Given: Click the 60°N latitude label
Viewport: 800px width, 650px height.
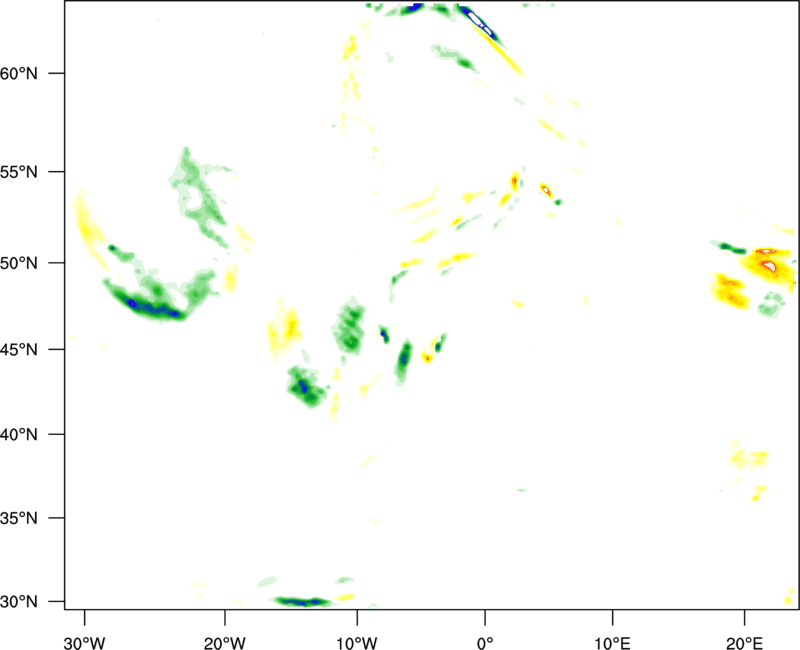Looking at the screenshot, I should 19,73.
